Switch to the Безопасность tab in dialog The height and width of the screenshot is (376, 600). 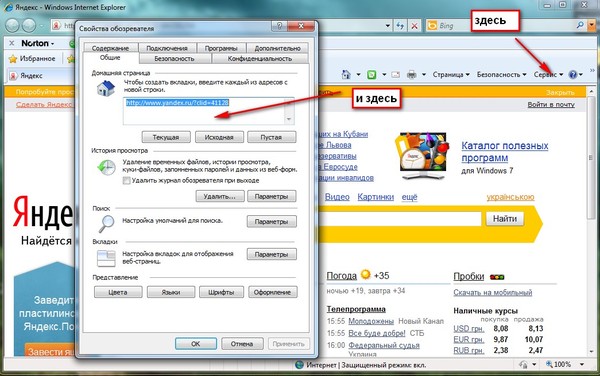pyautogui.click(x=174, y=59)
